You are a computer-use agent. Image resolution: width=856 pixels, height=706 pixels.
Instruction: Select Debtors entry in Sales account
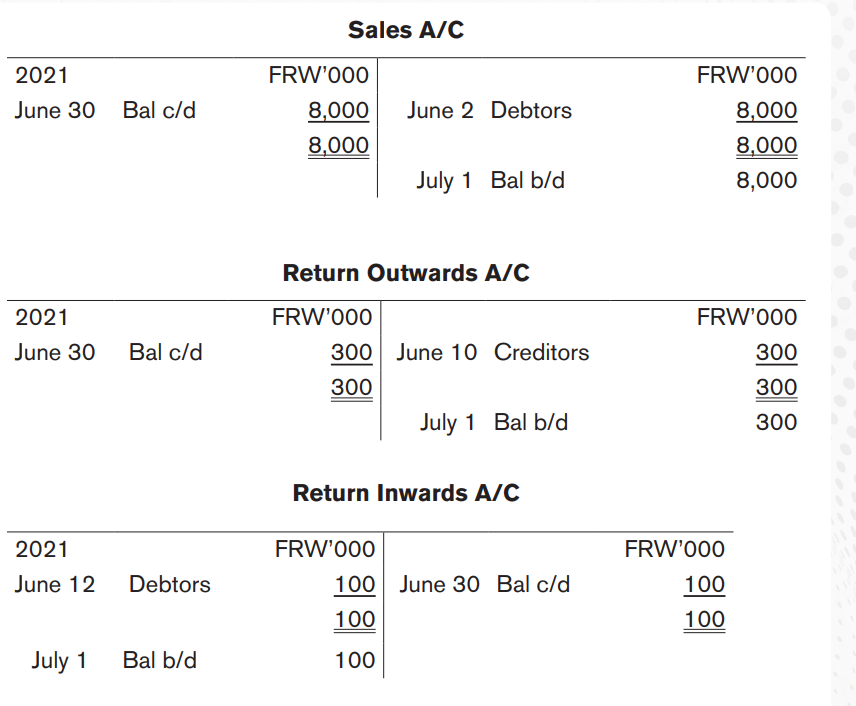click(x=531, y=110)
